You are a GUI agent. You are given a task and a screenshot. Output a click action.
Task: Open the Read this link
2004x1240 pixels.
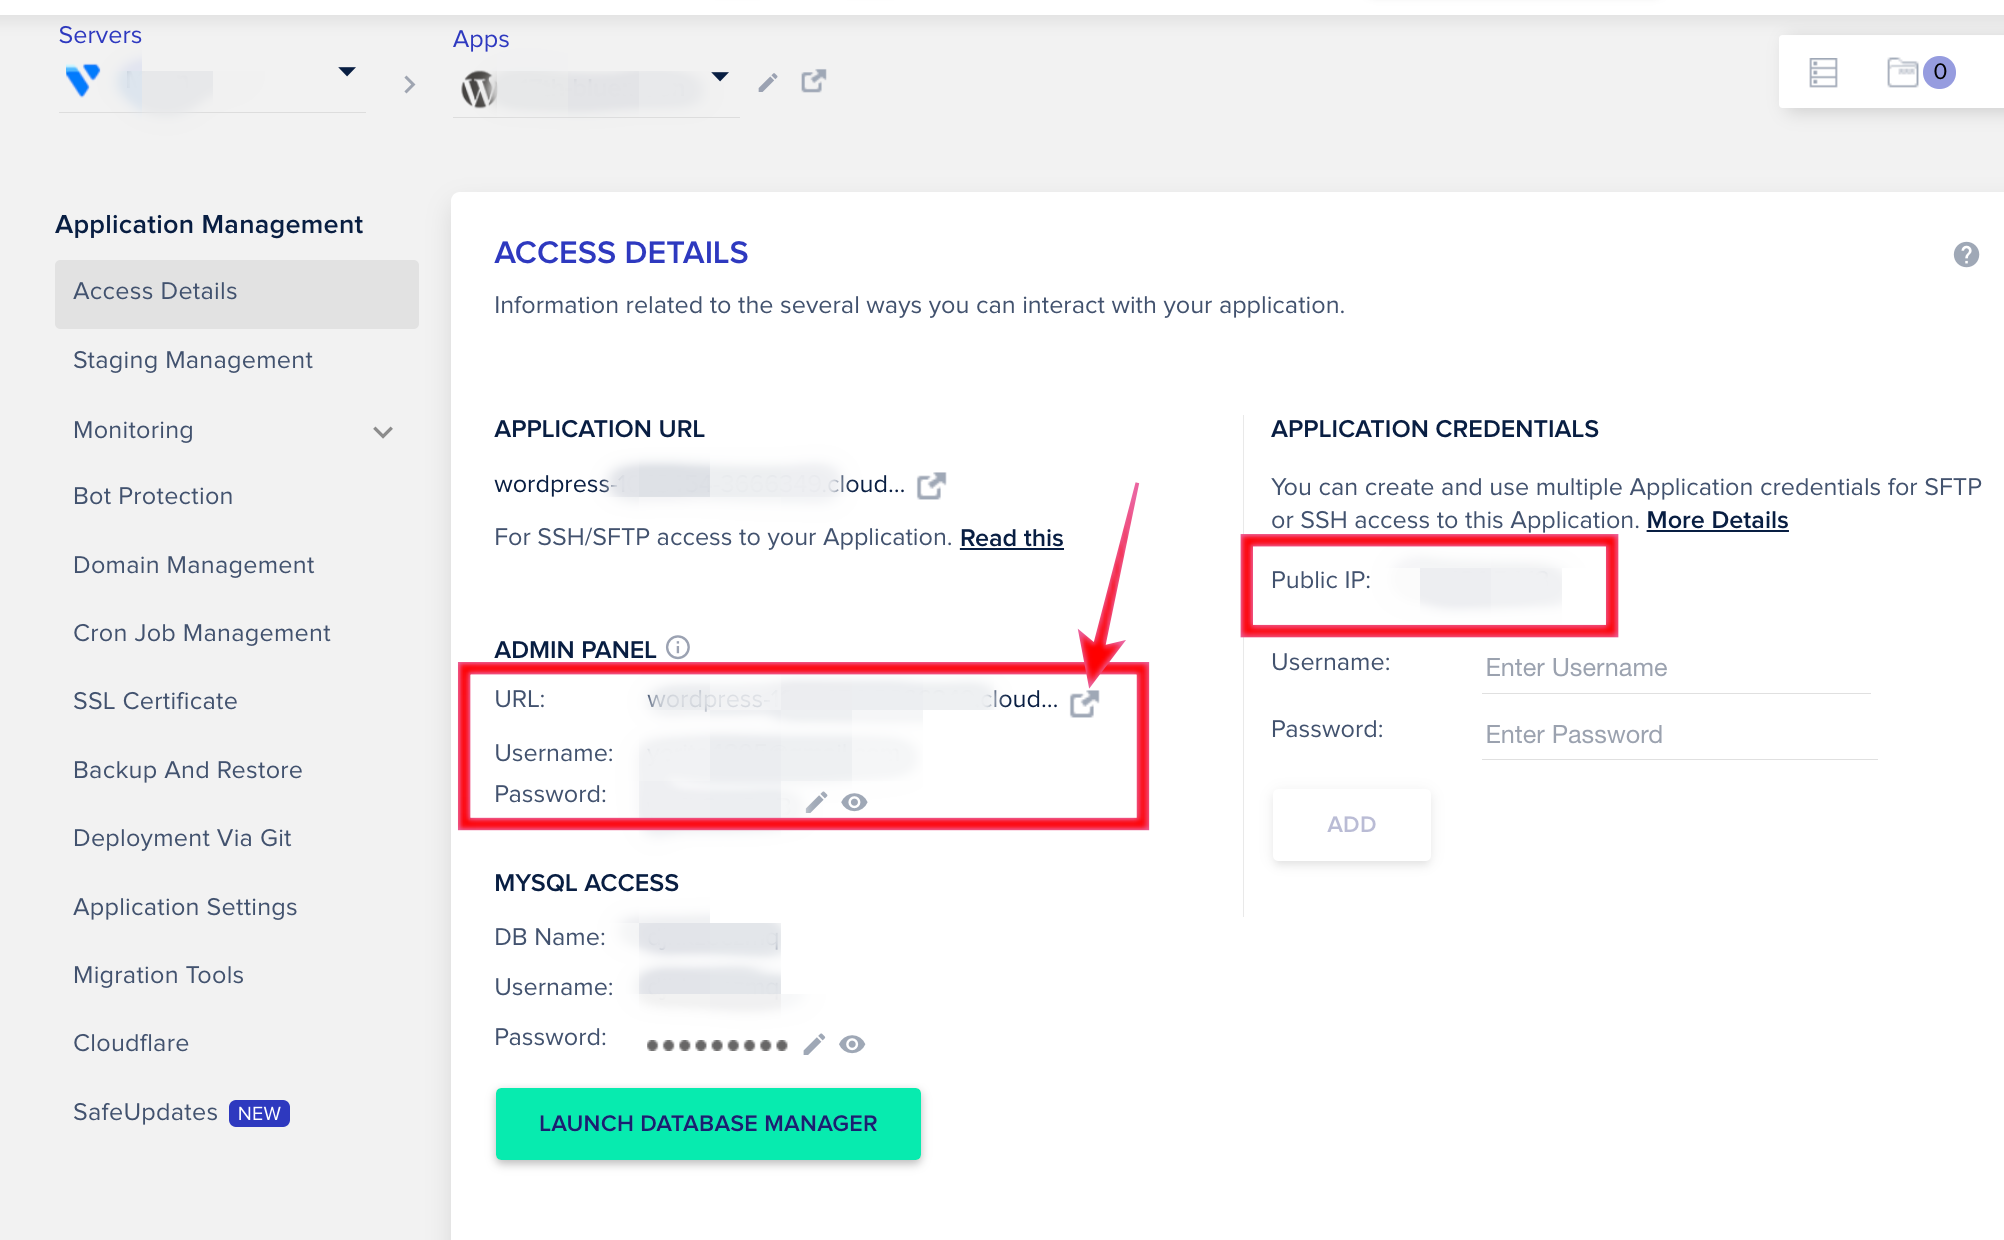(x=1011, y=538)
